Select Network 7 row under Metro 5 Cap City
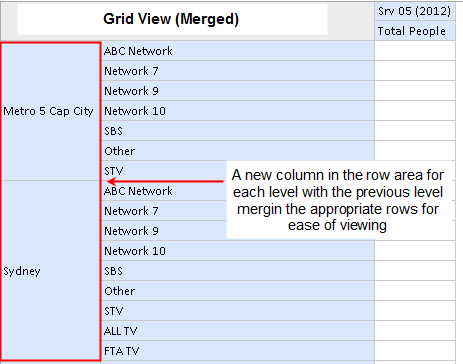The width and height of the screenshot is (463, 364). tap(238, 71)
